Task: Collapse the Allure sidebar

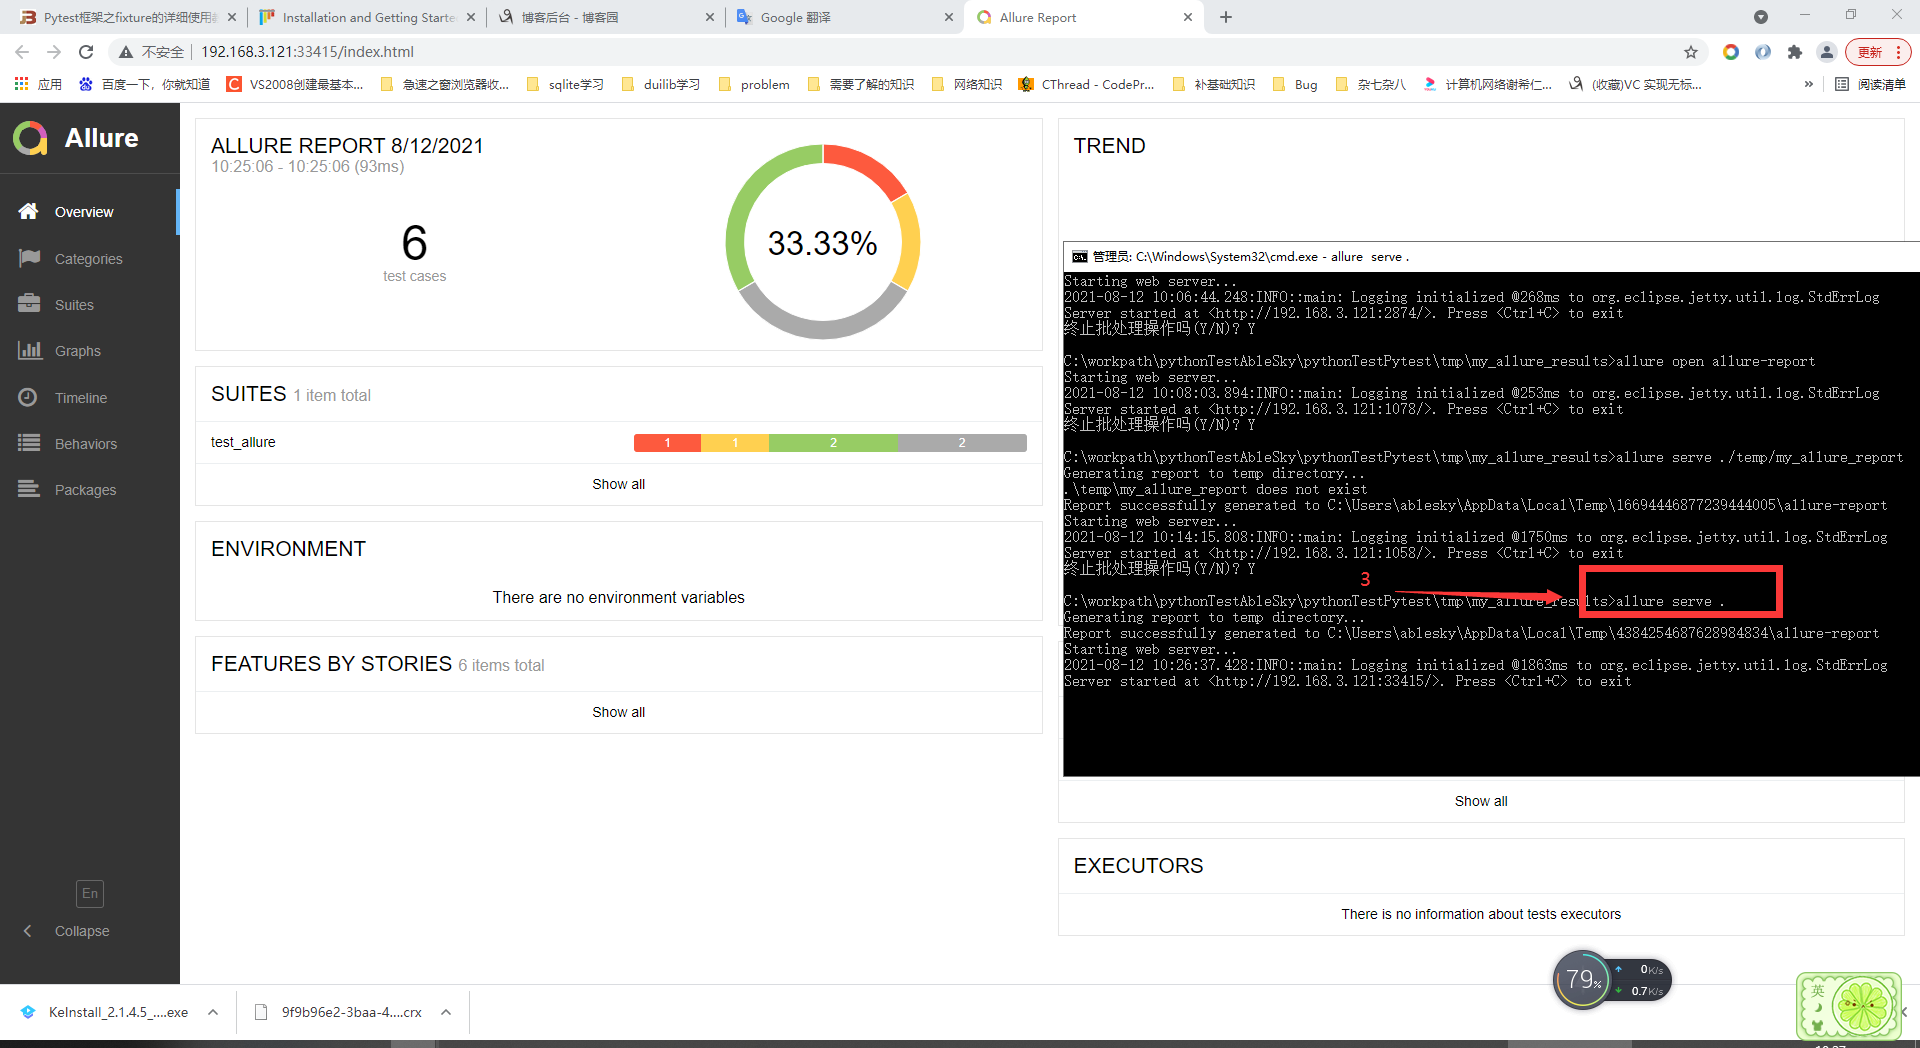Action: [x=68, y=931]
